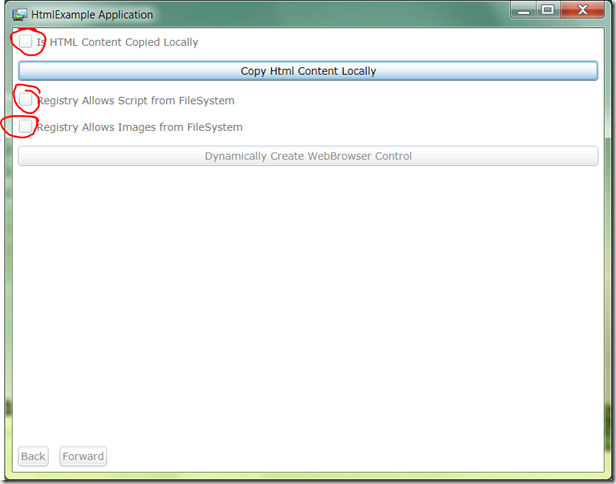The width and height of the screenshot is (616, 484).
Task: Click Dynamically Create WebBrowser Control button
Action: 308,156
